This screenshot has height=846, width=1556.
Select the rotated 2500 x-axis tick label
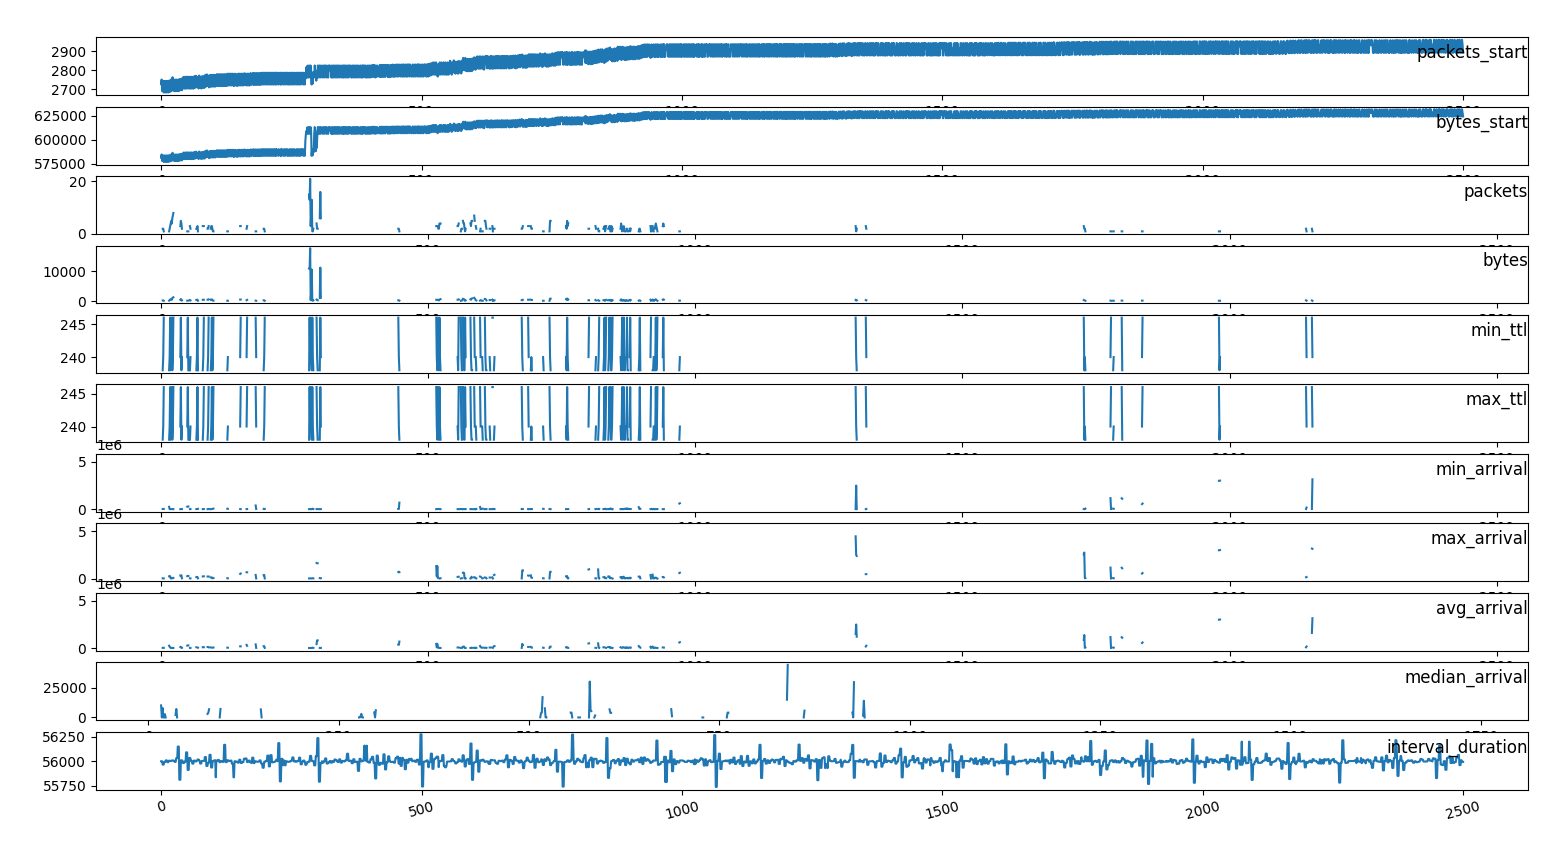pyautogui.click(x=1463, y=809)
